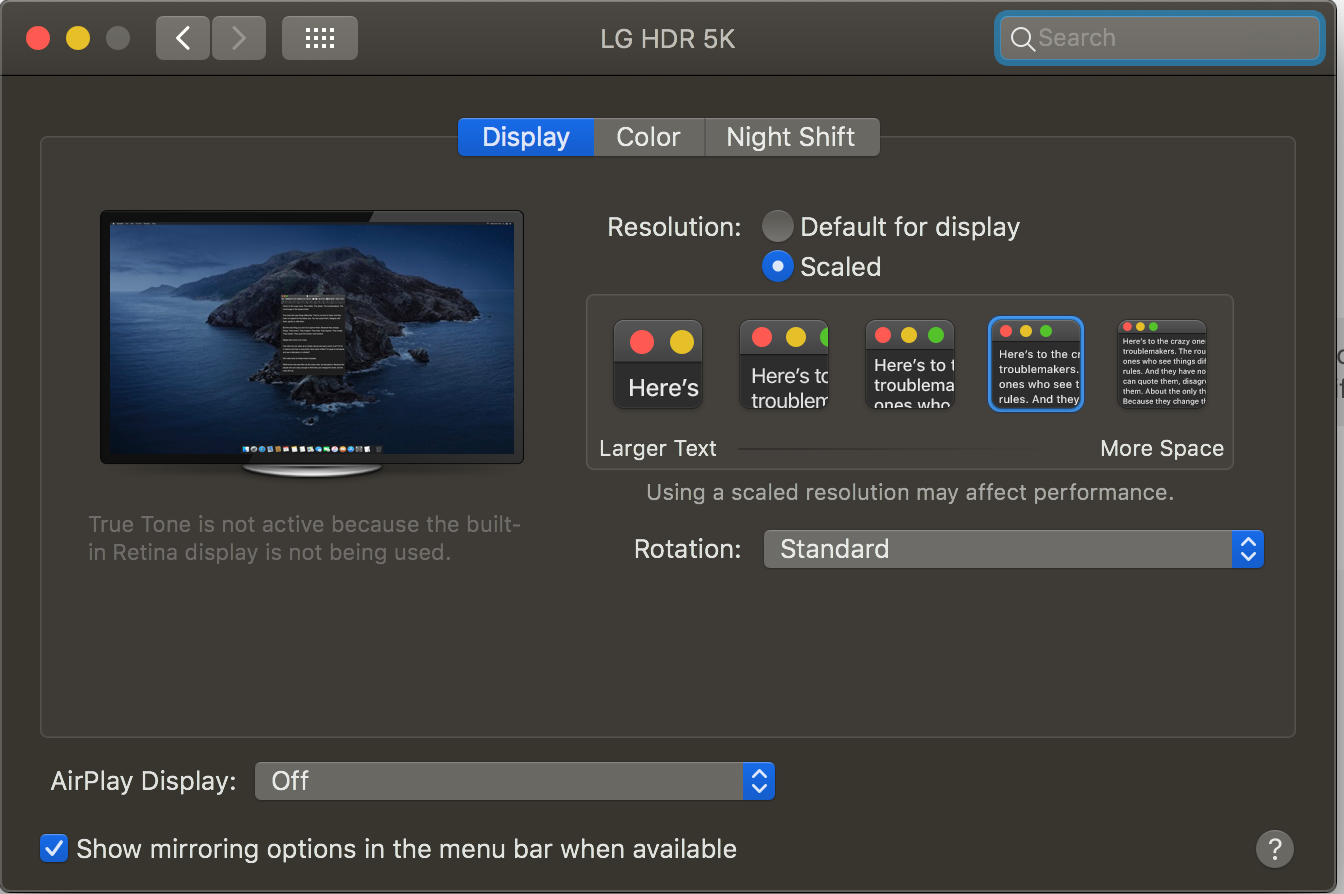Open the Night Shift tab
Viewport: 1344px width, 894px height.
tap(791, 137)
